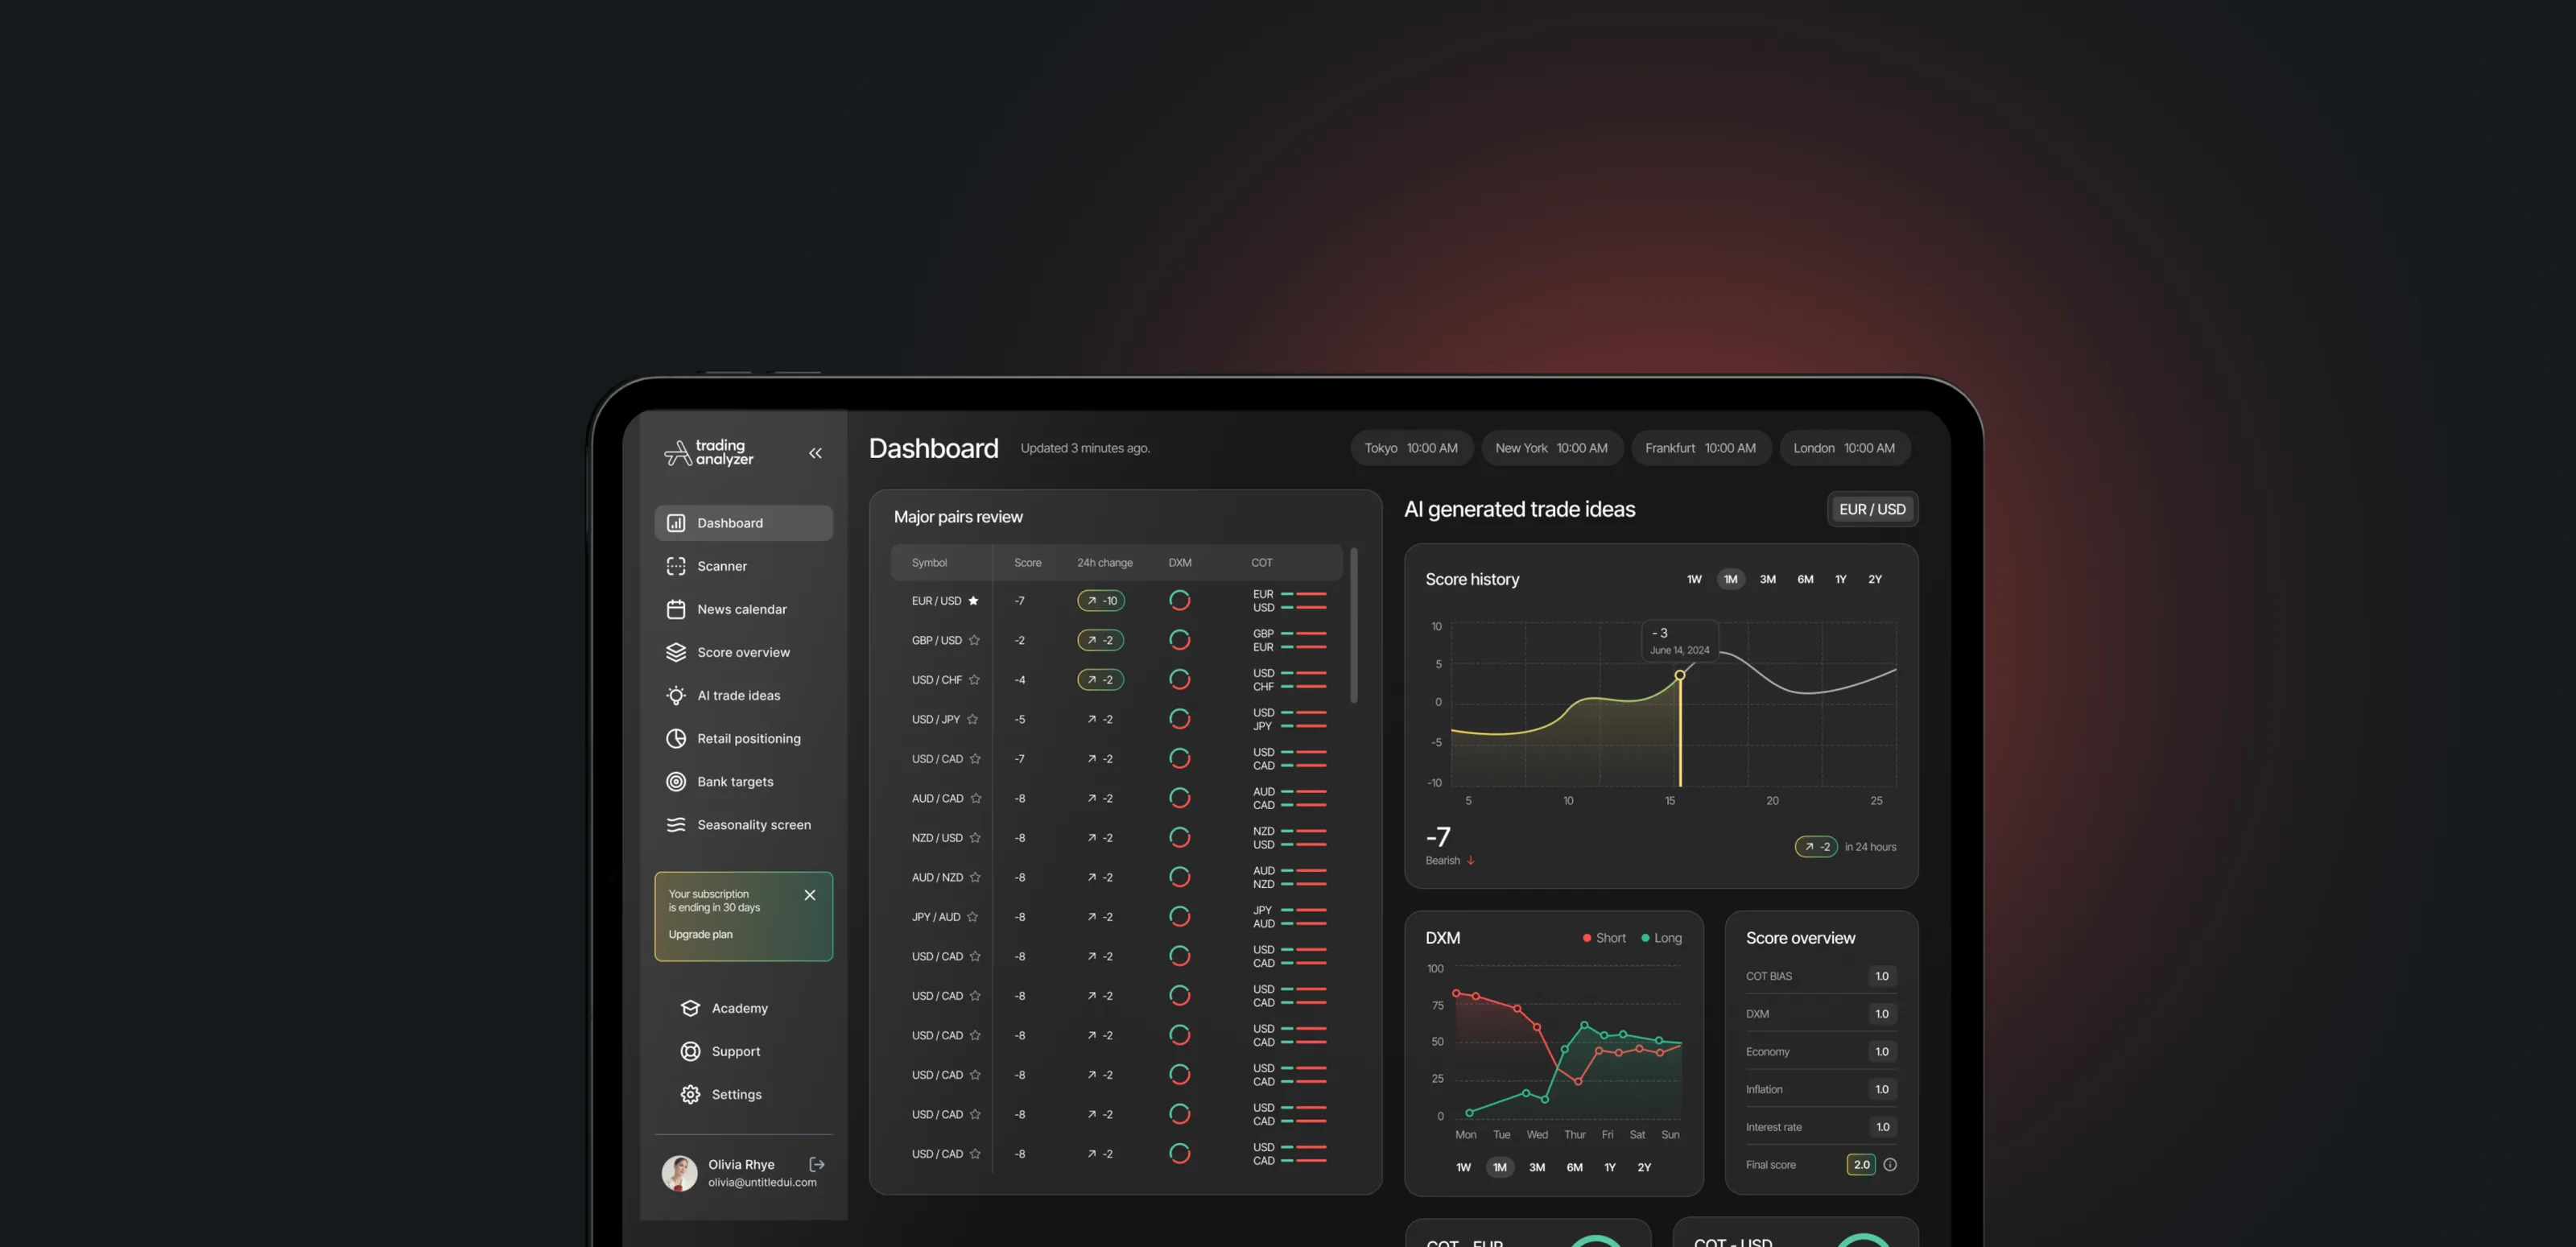Click Upgrade plan link
Screen dimensions: 2576x1247
[700, 934]
